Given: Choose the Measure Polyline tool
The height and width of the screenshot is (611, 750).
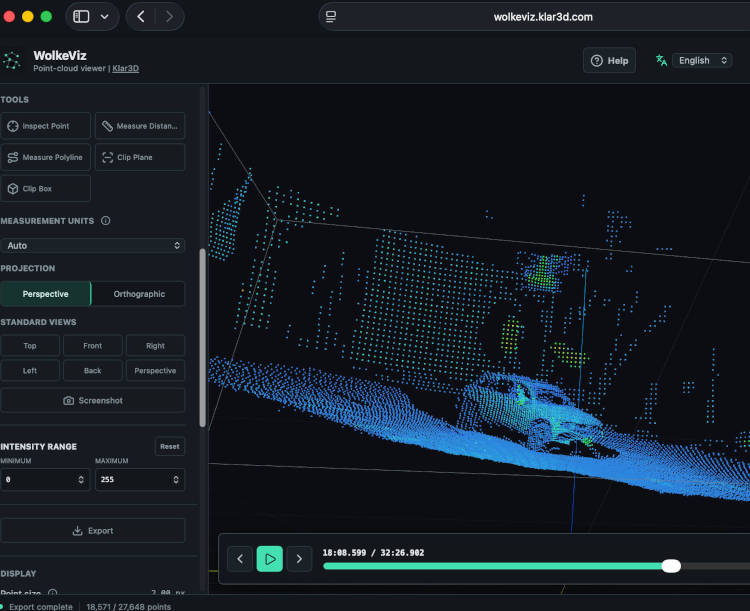Looking at the screenshot, I should [x=45, y=157].
